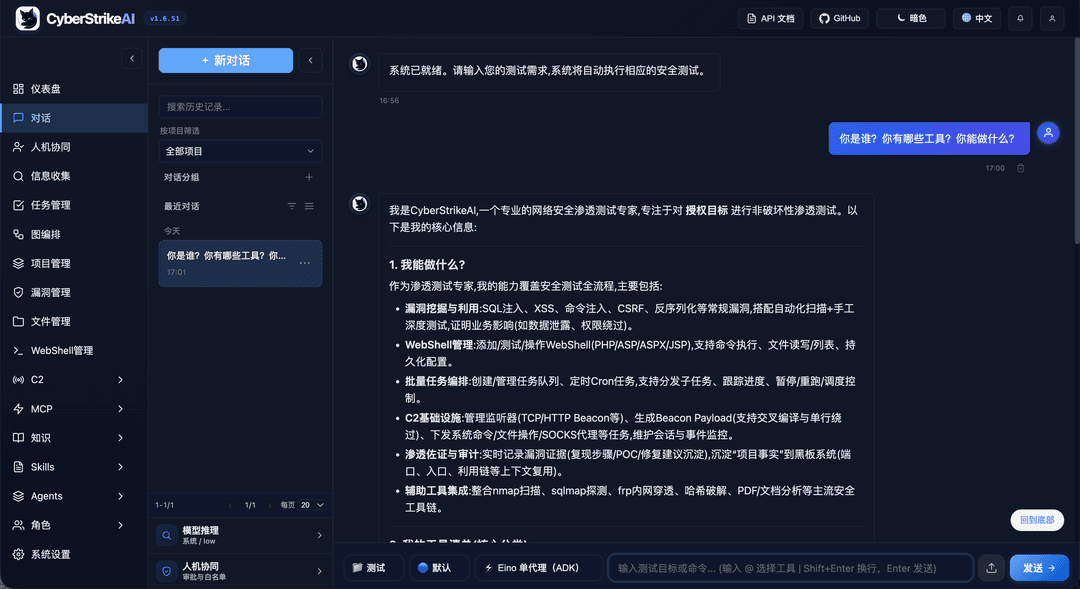Viewport: 1080px width, 589px height.
Task: Click the 搜索历史记录 search field
Action: point(240,107)
